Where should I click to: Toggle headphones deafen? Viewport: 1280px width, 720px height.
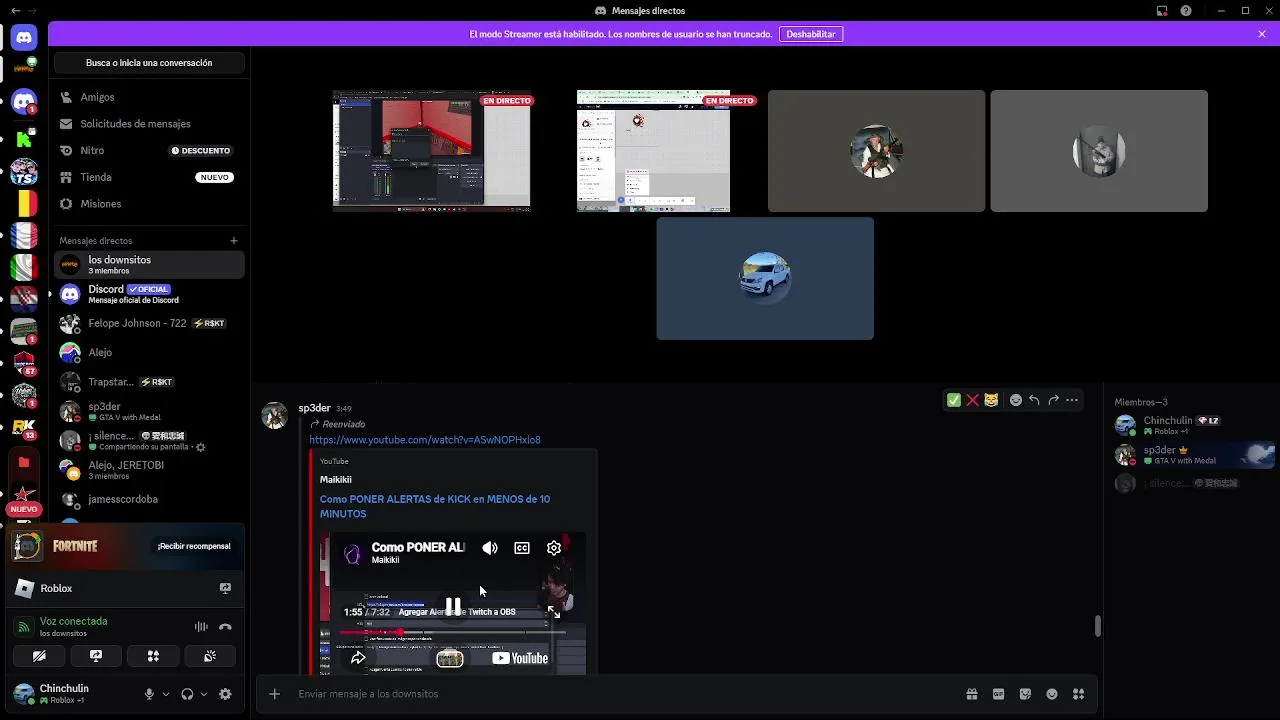click(x=187, y=694)
